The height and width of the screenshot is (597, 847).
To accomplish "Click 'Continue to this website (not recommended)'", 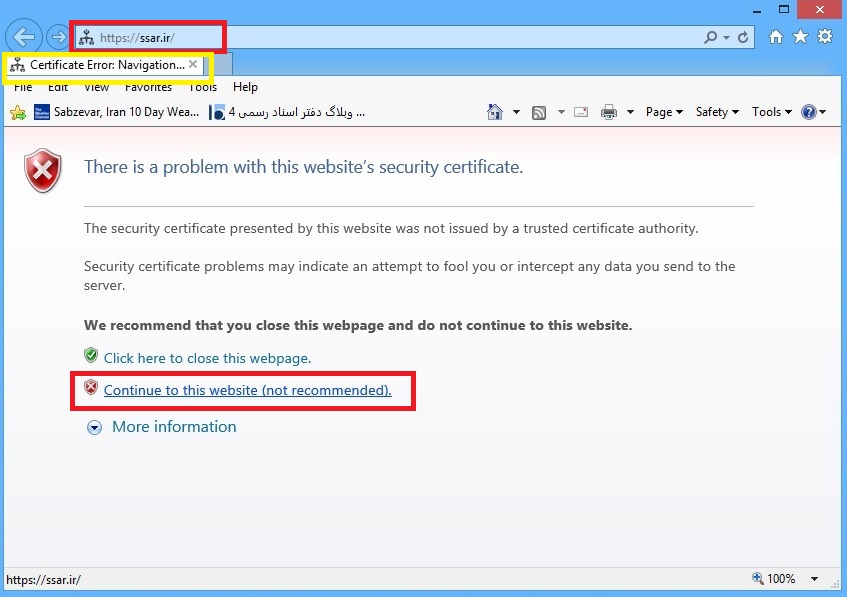I will pos(247,390).
